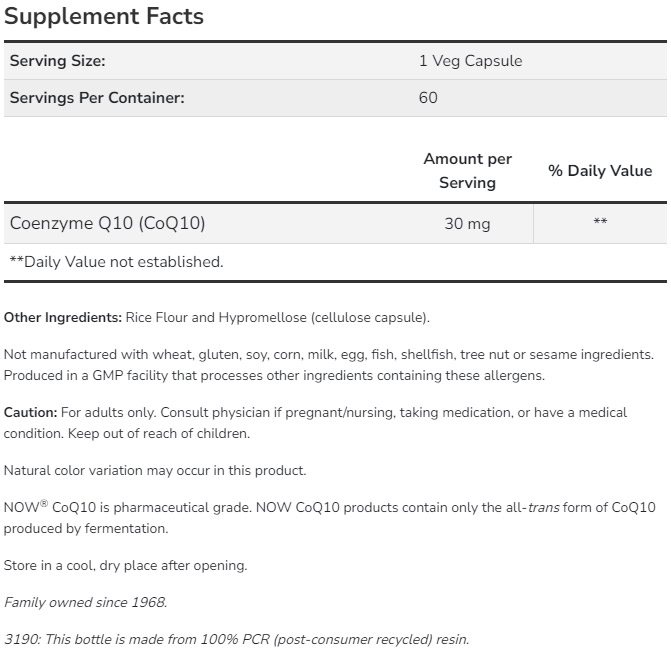Select the servings count value 60
This screenshot has height=653, width=671.
point(428,98)
